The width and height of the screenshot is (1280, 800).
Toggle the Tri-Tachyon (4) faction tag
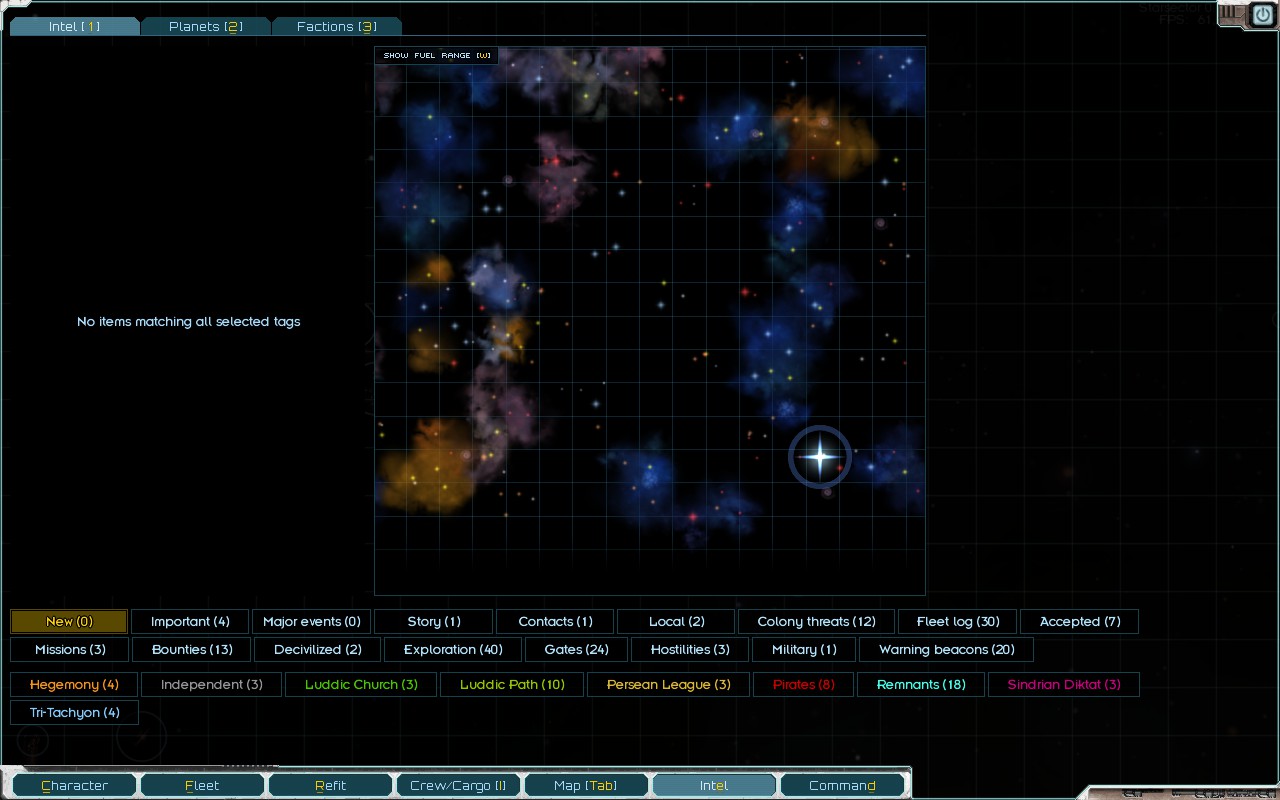74,713
